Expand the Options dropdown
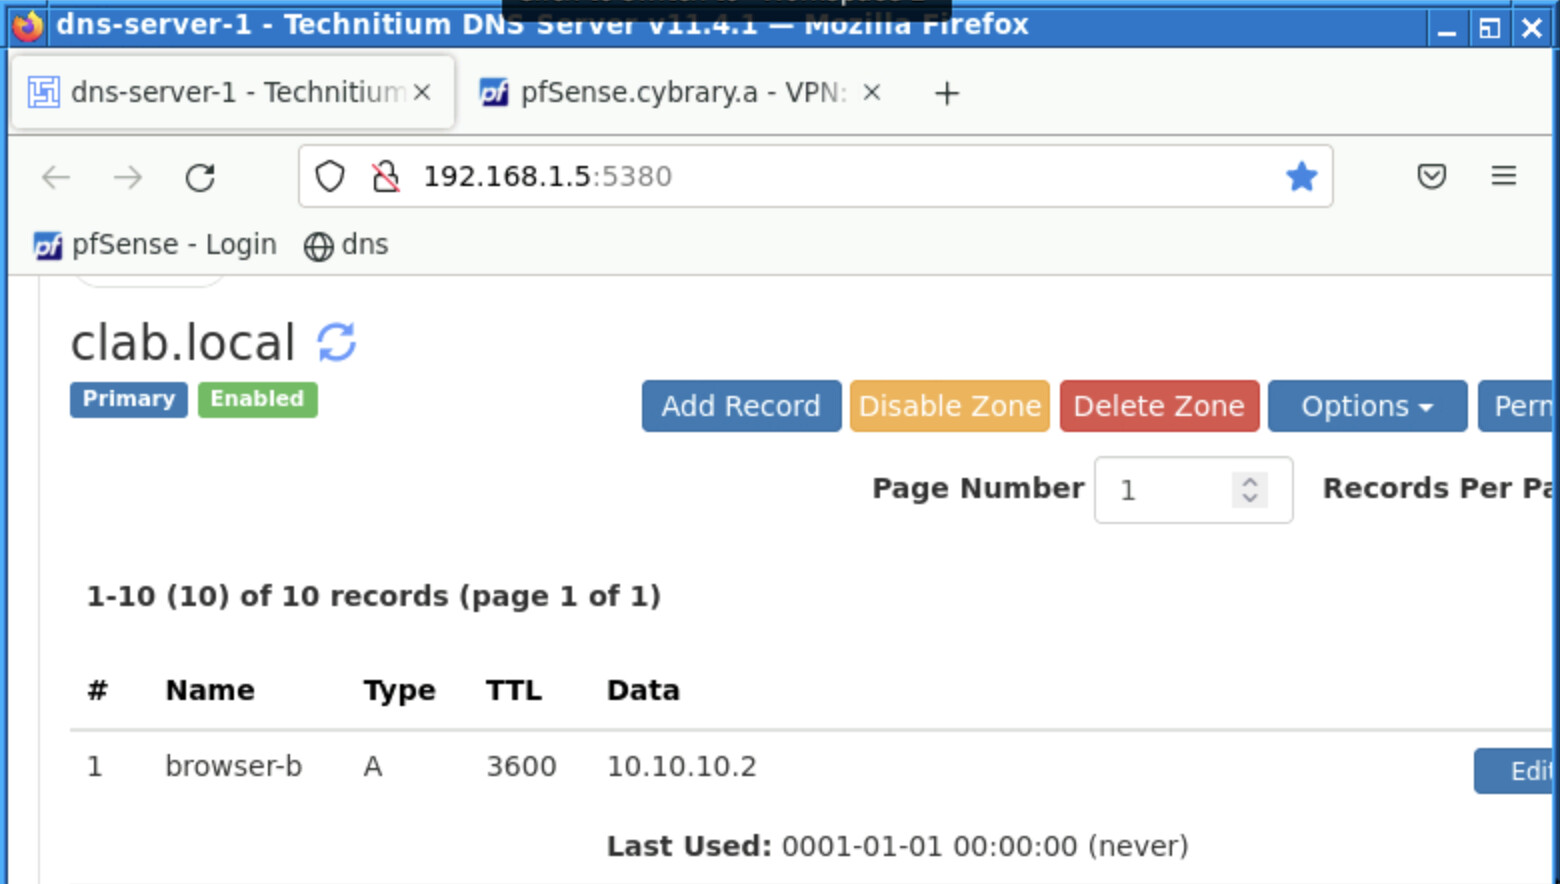1560x884 pixels. [1366, 406]
